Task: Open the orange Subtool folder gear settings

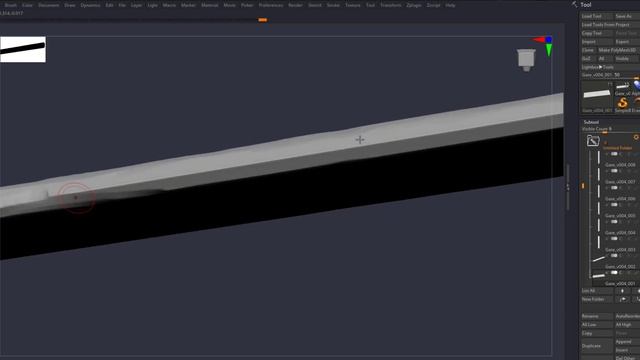Action: (x=636, y=138)
